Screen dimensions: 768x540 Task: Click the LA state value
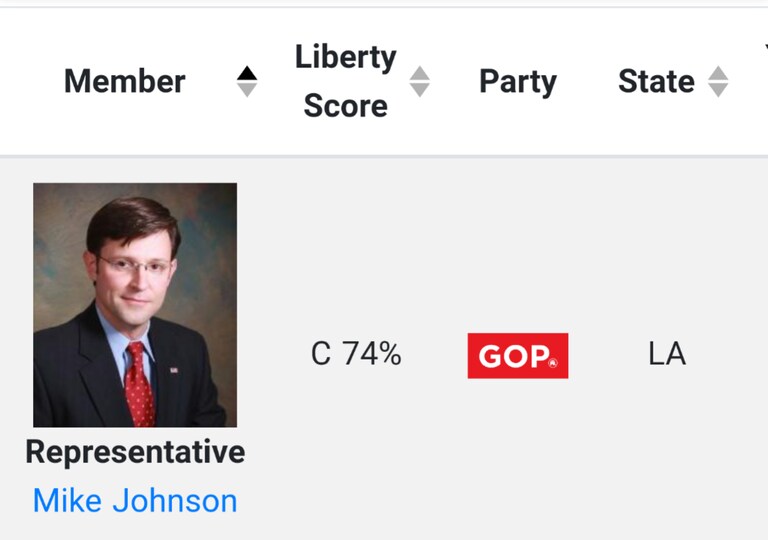tap(667, 354)
